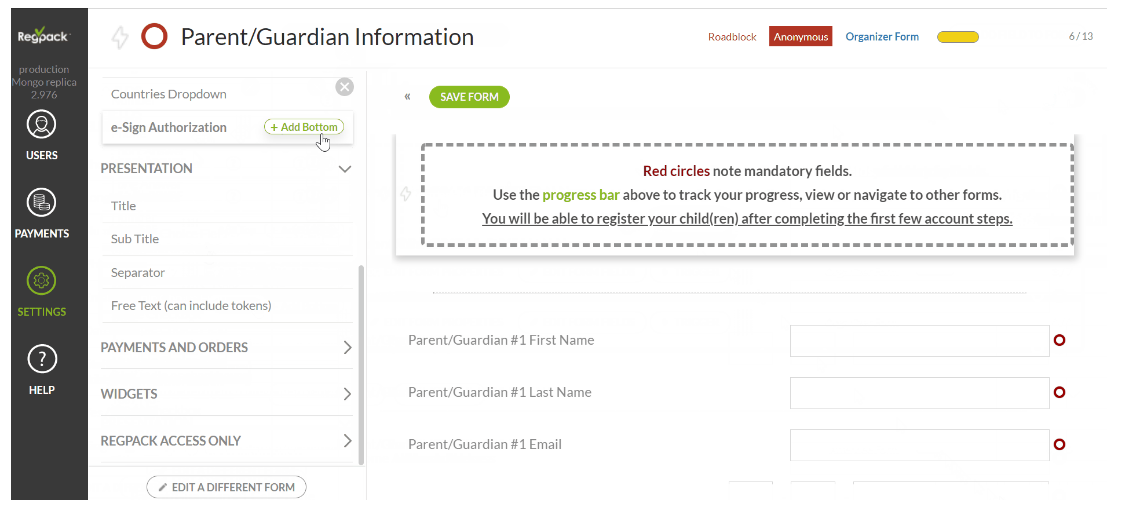Click Edit a Different Form button
Screen dimensions: 1129x508
click(226, 487)
